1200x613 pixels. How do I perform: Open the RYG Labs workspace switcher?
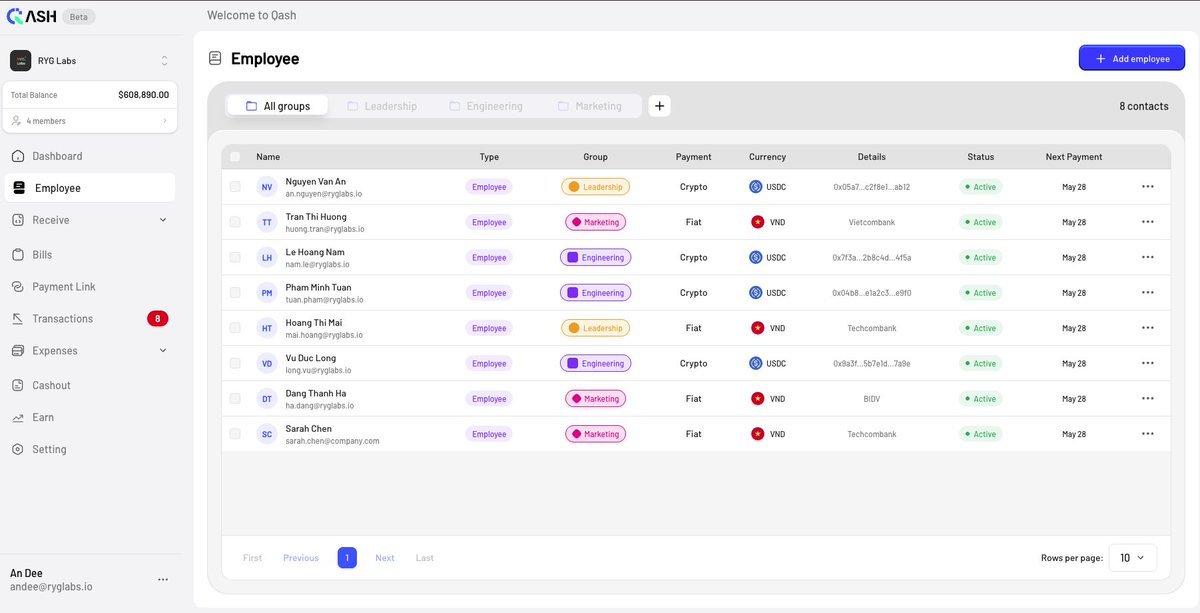click(x=91, y=61)
